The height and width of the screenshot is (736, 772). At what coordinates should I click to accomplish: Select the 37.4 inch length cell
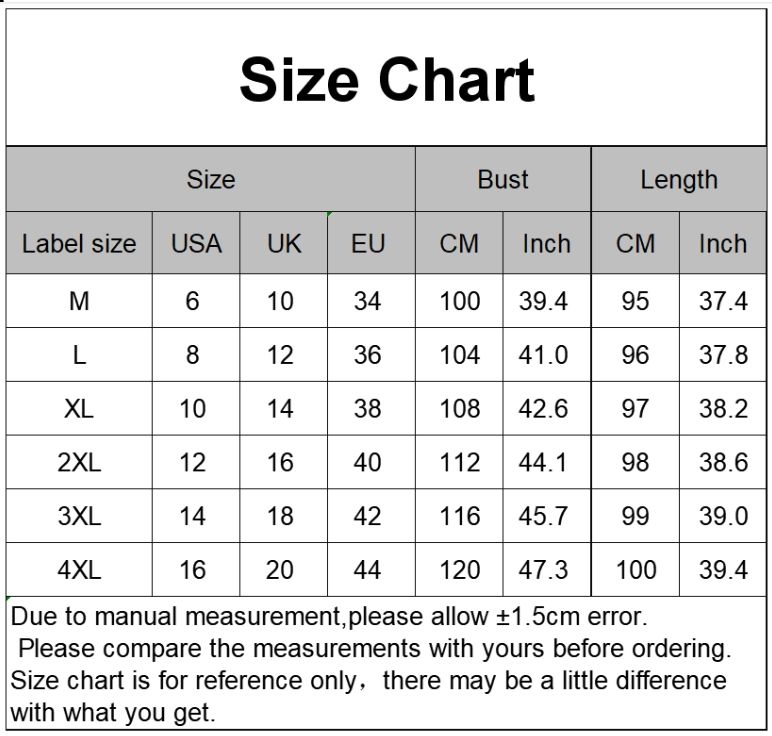point(723,301)
